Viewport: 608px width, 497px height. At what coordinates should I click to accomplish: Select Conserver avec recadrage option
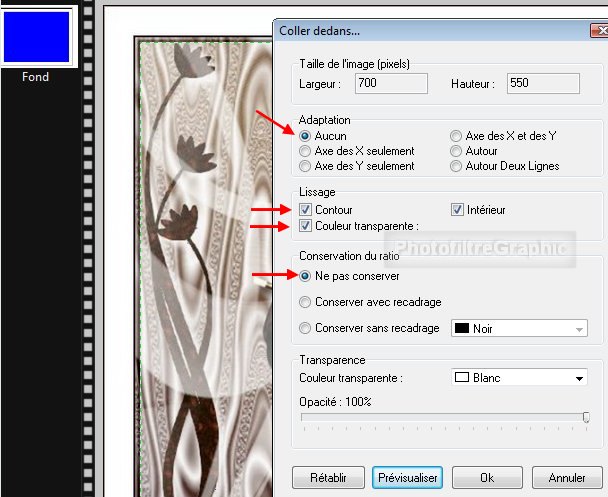pos(305,302)
